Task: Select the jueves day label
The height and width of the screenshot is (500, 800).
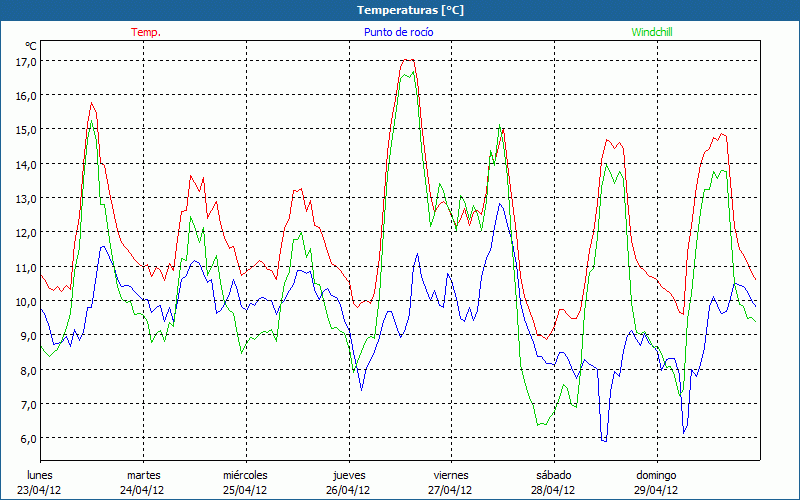Action: pos(348,475)
